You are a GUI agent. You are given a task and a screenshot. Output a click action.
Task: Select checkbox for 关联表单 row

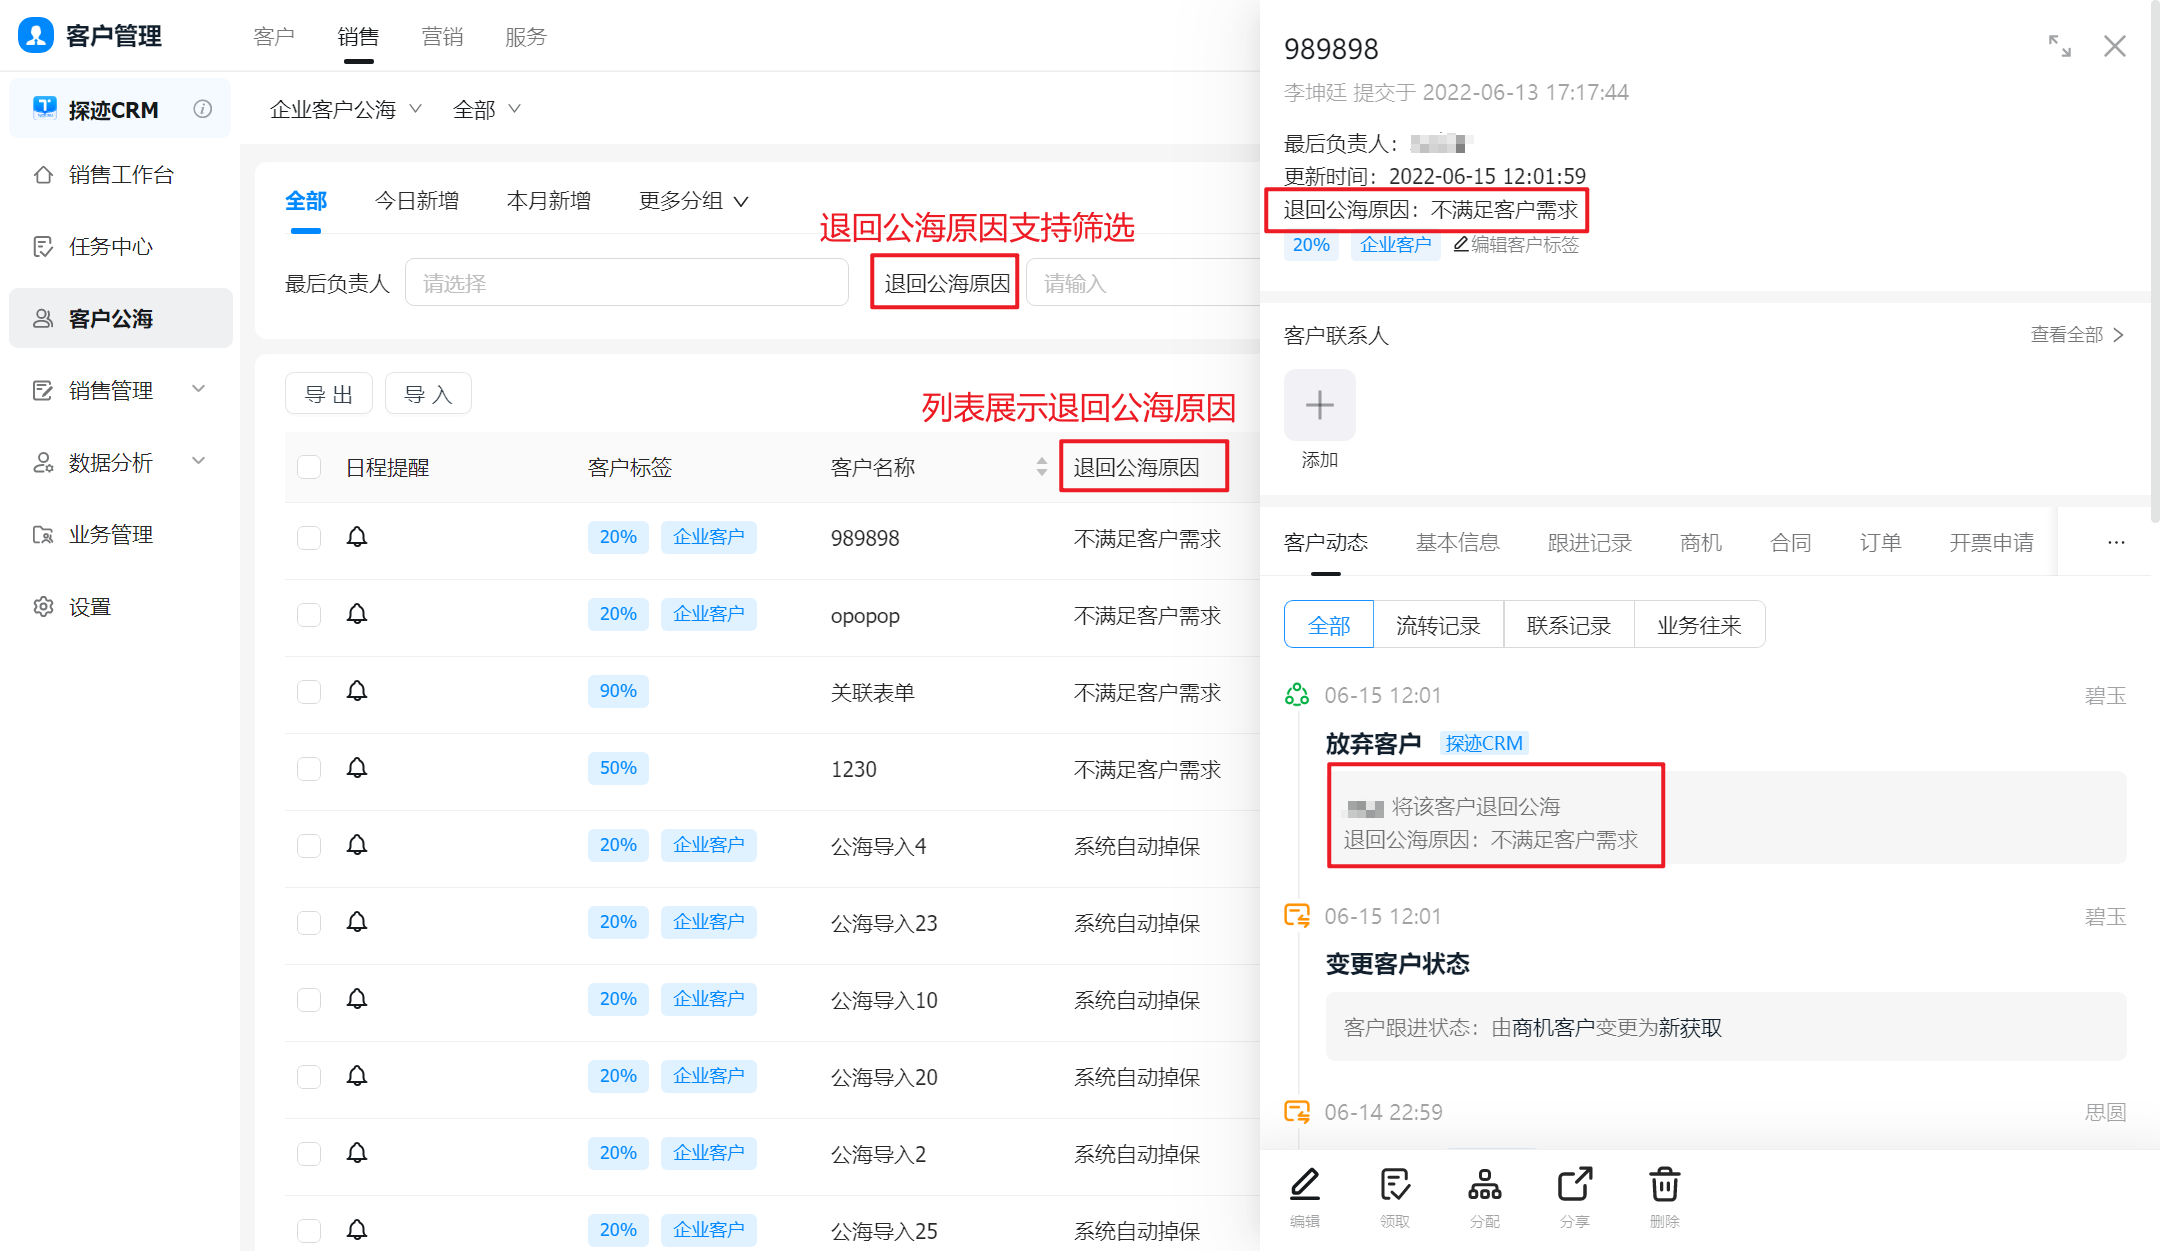309,692
